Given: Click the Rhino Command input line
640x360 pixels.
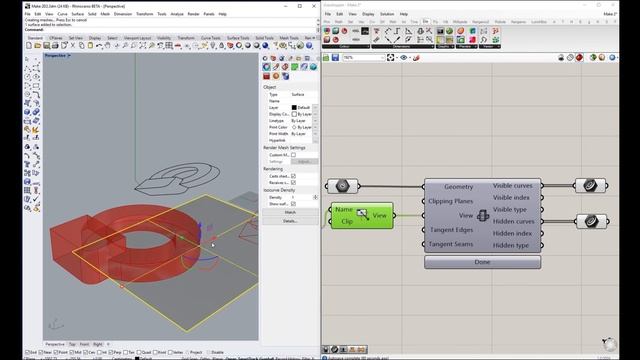Looking at the screenshot, I should pos(171,30).
